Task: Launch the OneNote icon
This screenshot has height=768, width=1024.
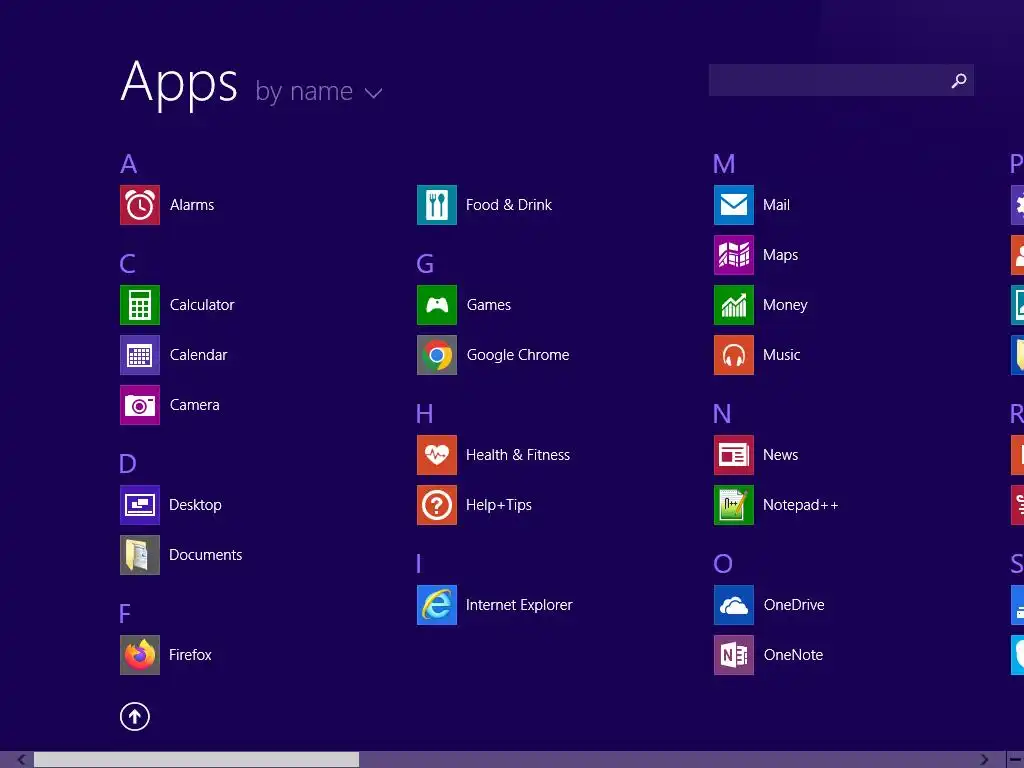Action: pyautogui.click(x=734, y=655)
